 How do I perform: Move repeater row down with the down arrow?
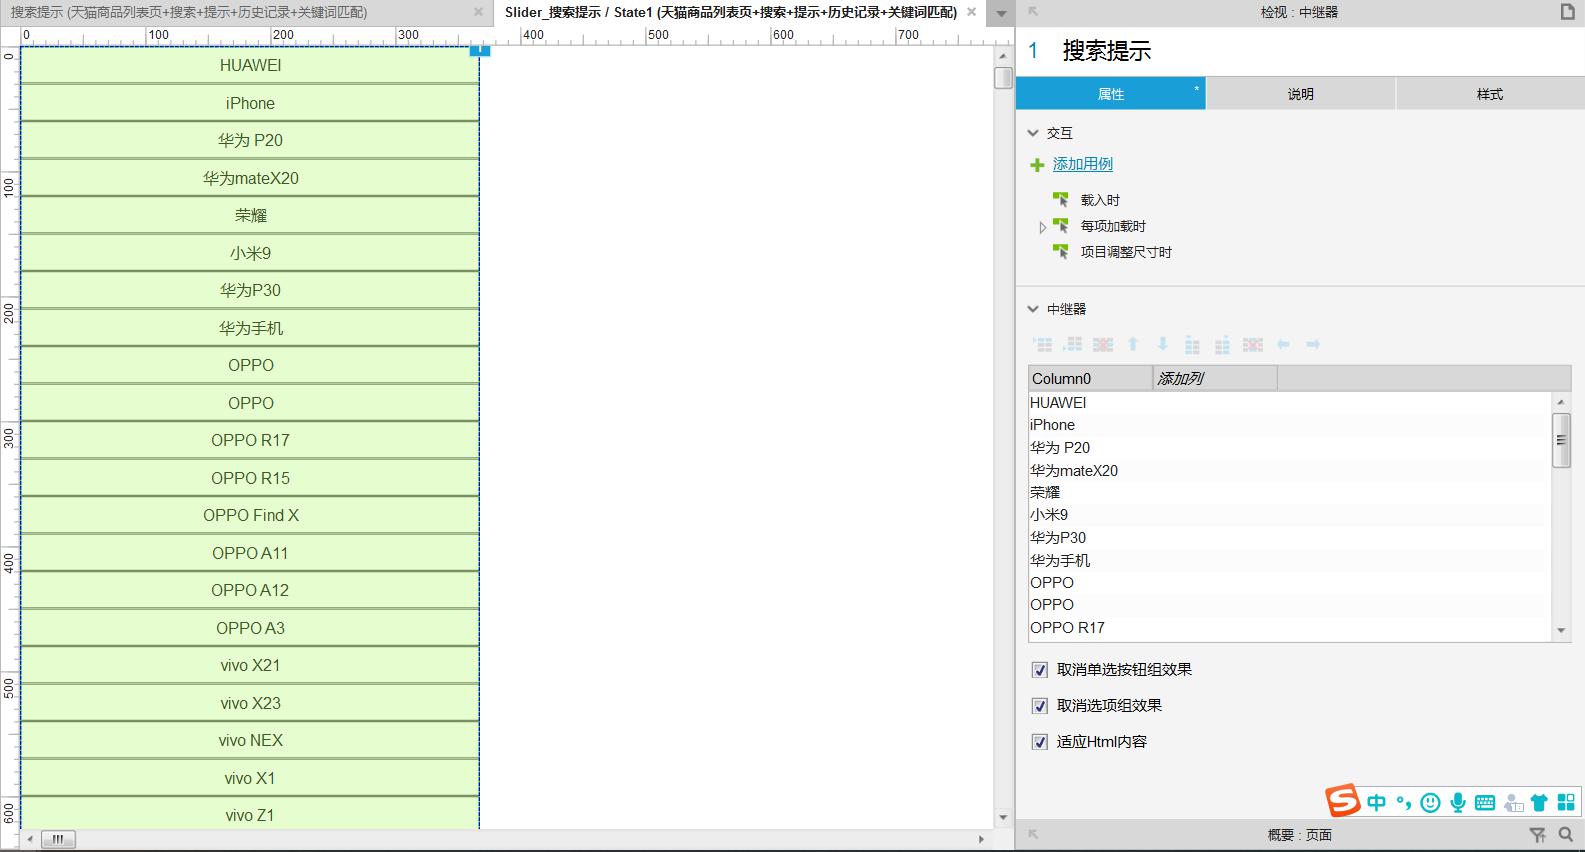point(1162,344)
